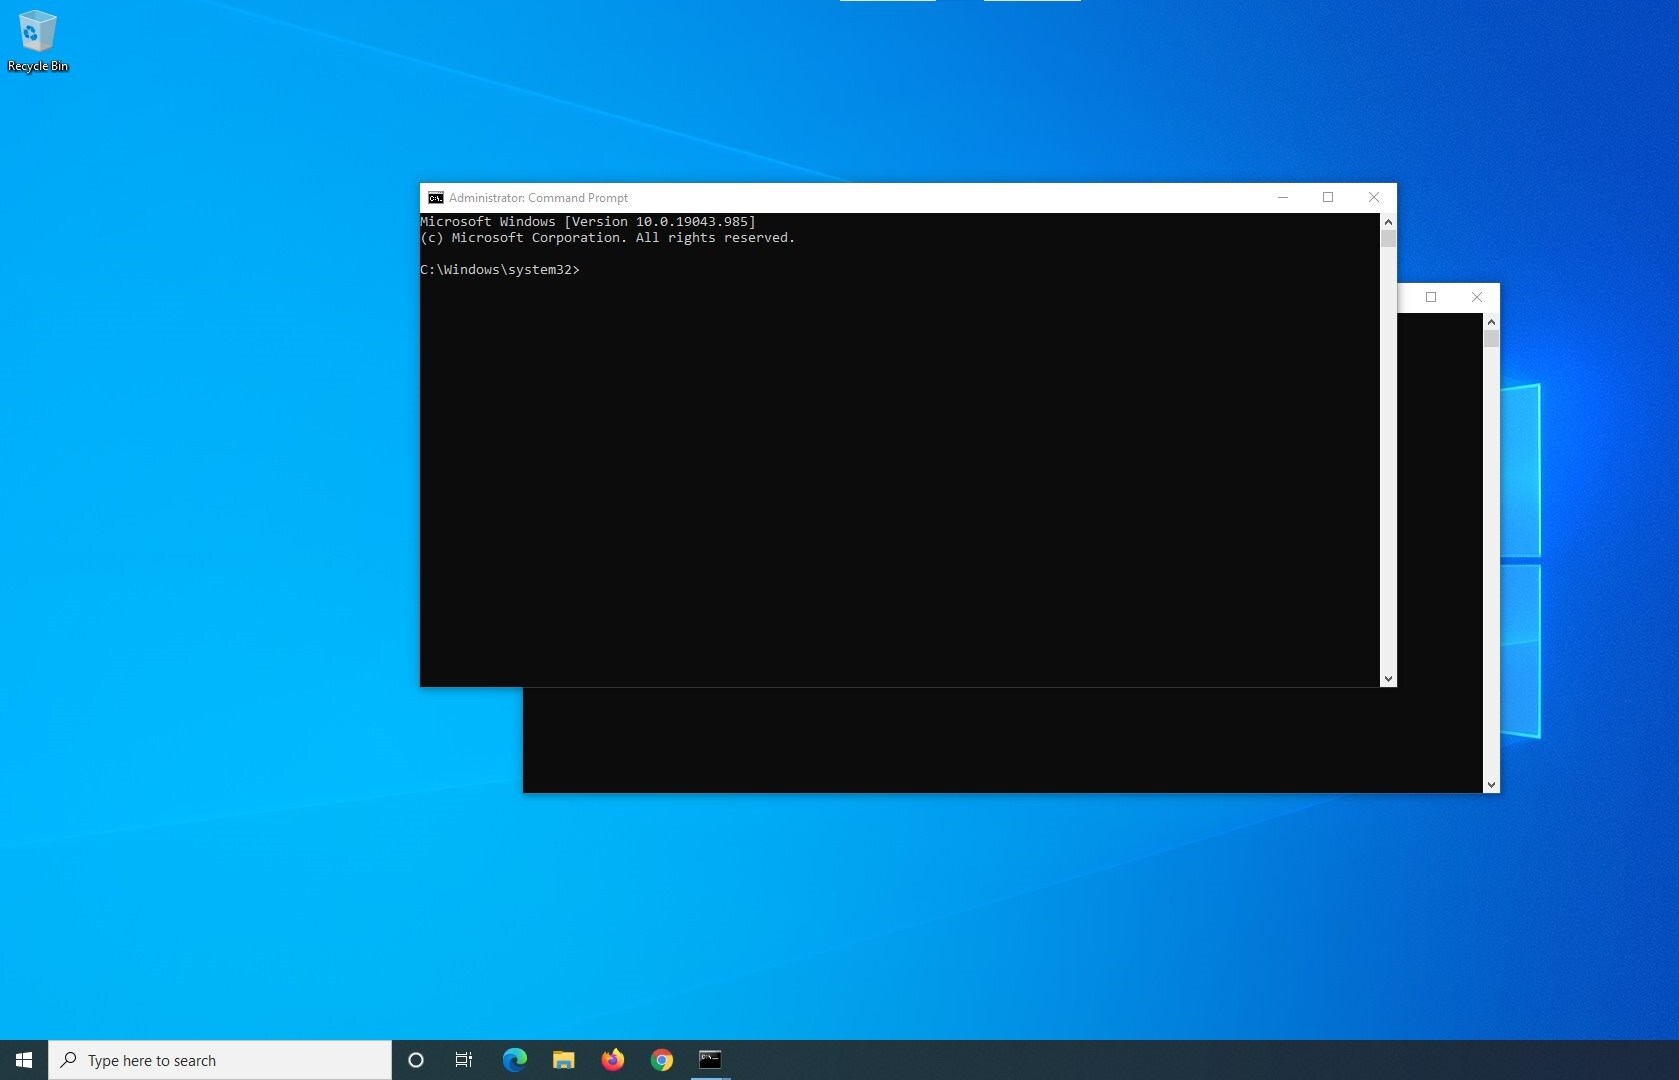Select the Command Prompt taskbar icon

pyautogui.click(x=710, y=1060)
